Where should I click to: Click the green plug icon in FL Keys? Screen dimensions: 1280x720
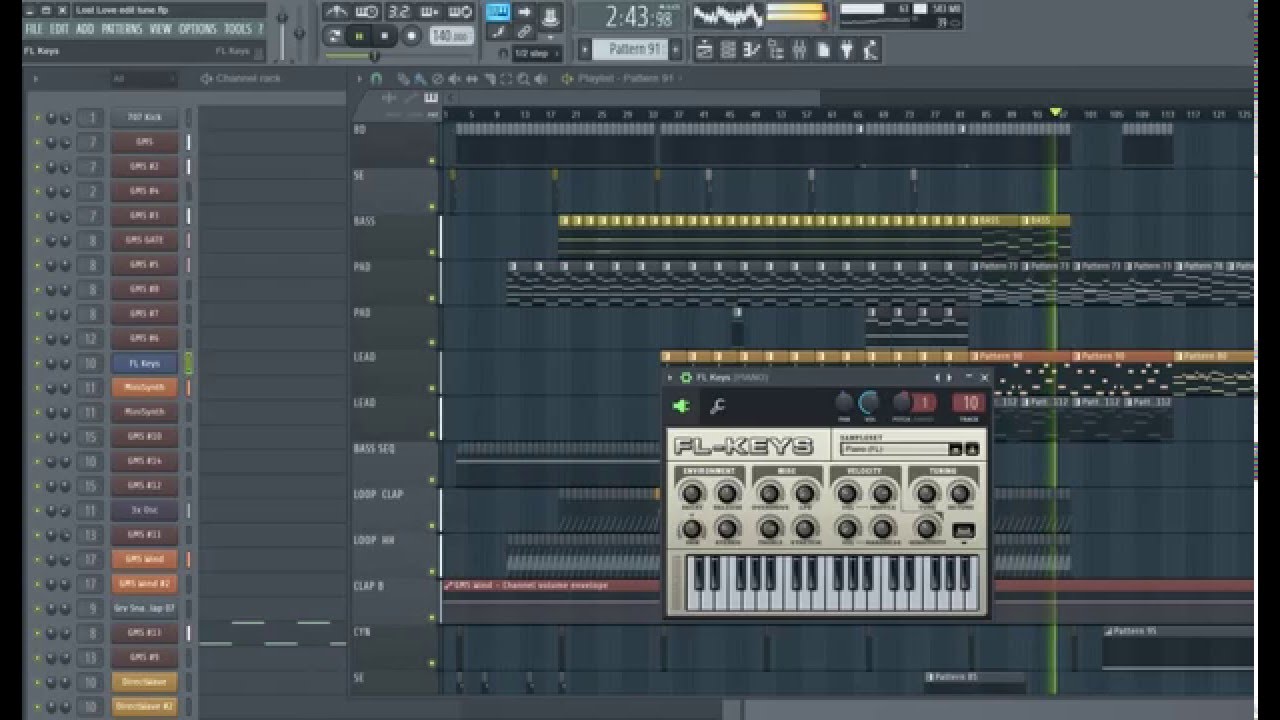[682, 406]
